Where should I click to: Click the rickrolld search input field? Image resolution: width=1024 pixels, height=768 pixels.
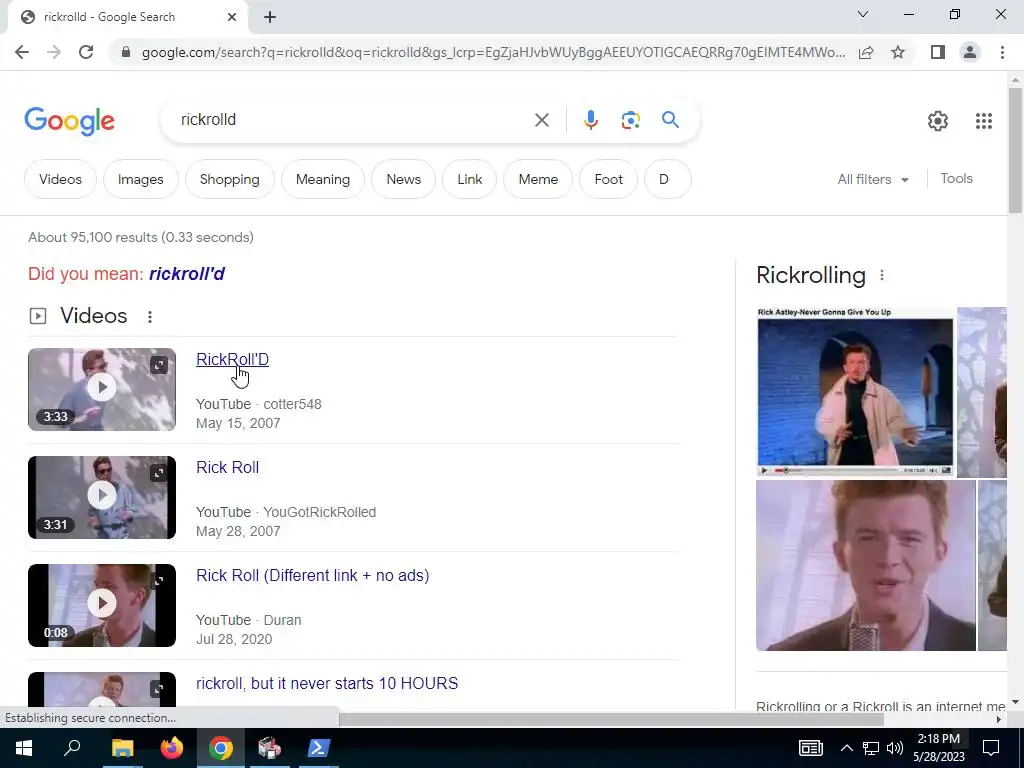coord(353,120)
